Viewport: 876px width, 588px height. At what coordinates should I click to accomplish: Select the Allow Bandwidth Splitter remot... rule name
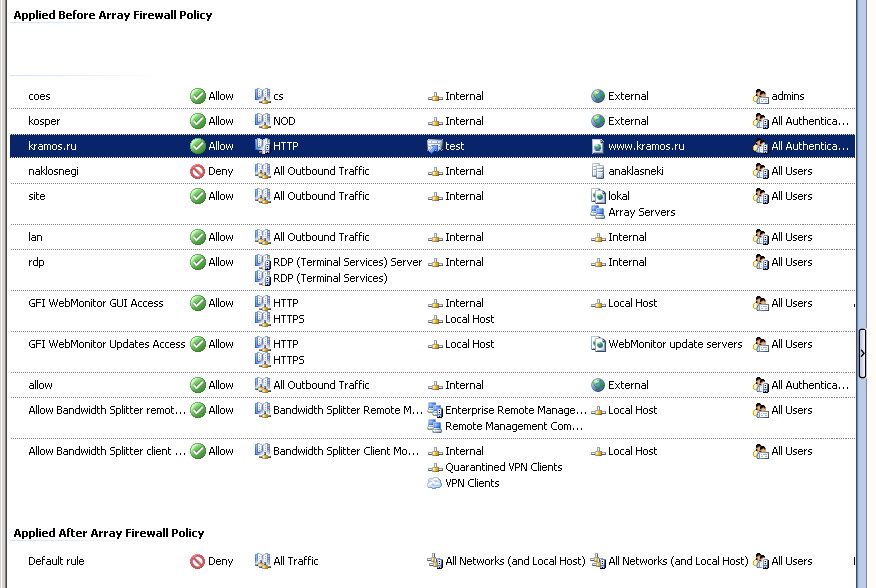click(107, 410)
